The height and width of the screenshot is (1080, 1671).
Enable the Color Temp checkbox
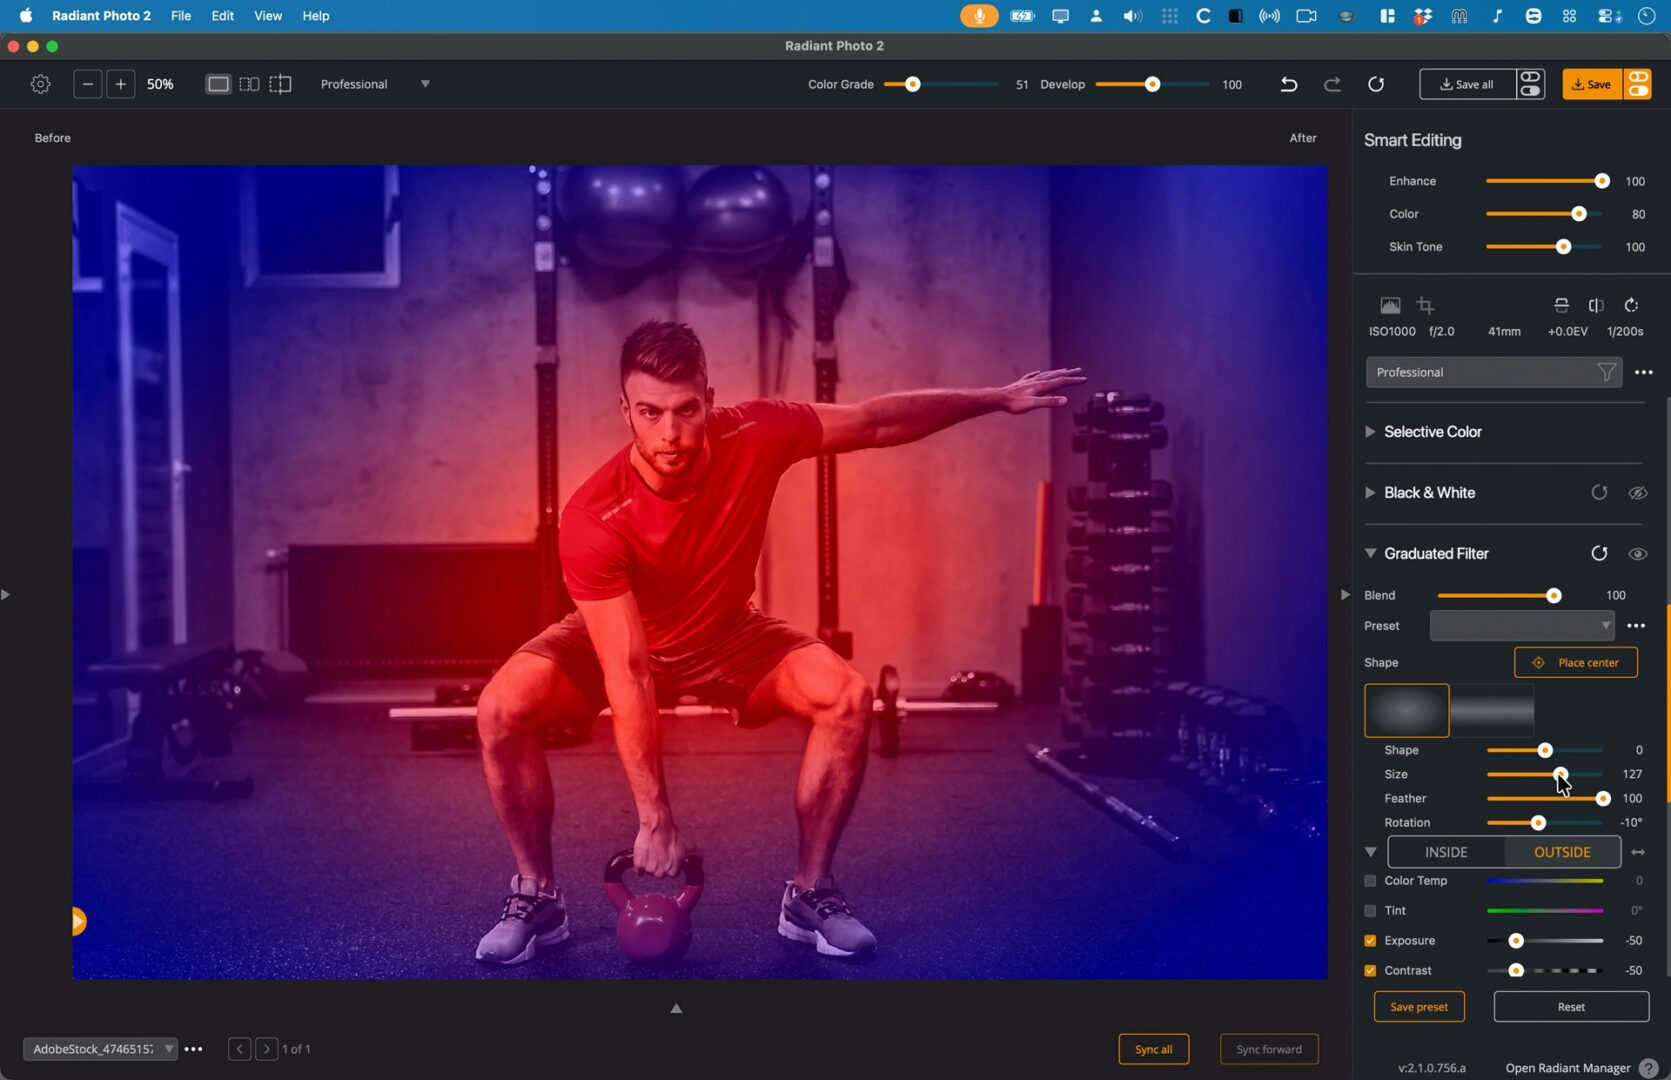(1370, 881)
